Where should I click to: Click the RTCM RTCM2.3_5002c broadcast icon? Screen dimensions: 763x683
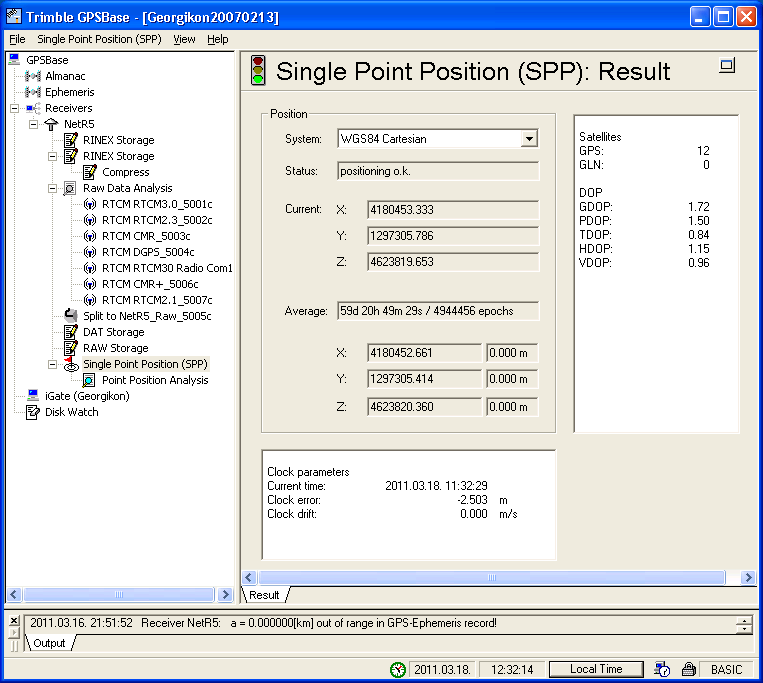(90, 220)
